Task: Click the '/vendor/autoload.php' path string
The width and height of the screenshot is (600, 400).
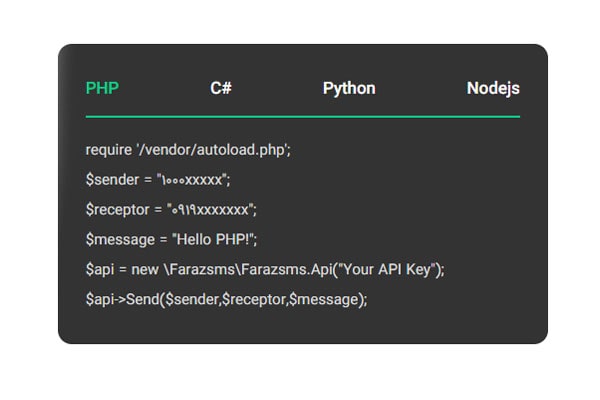Action: click(212, 150)
